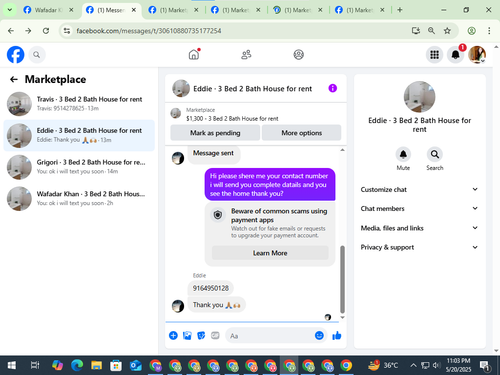The width and height of the screenshot is (500, 375).
Task: Open Windows Start menu
Action: click(x=12, y=365)
